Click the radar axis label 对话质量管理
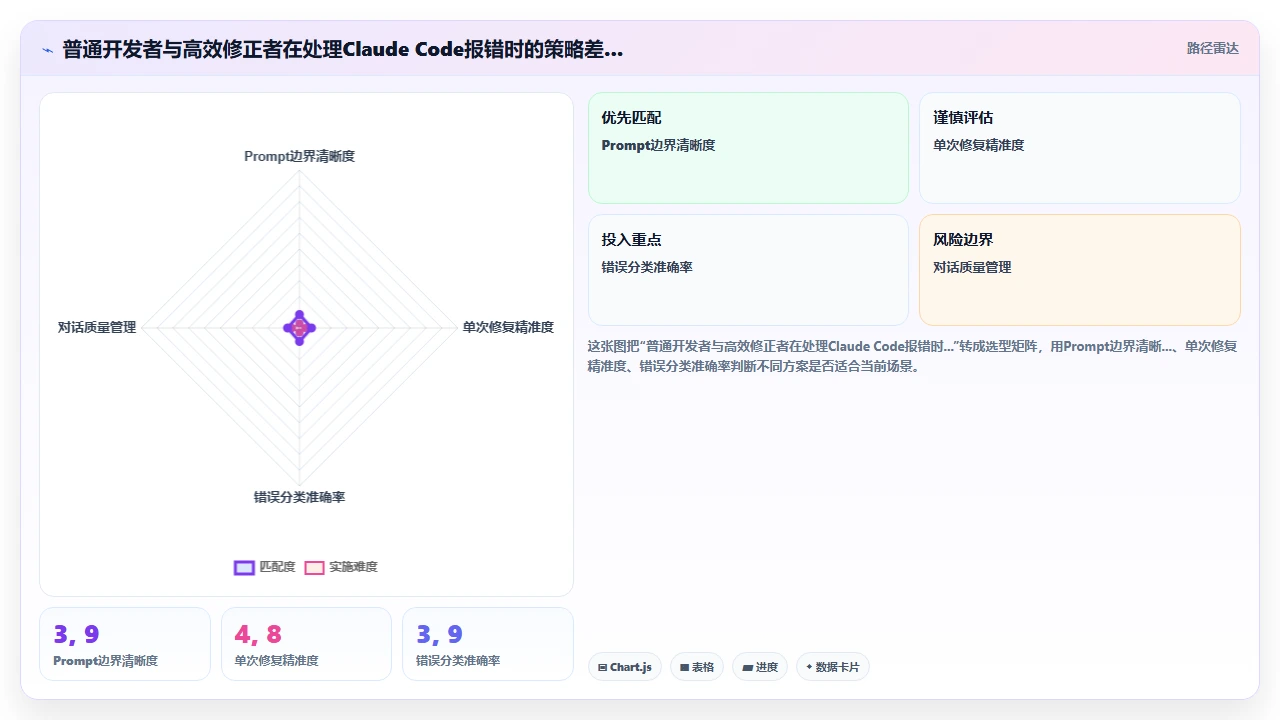This screenshot has width=1280, height=720. coord(97,327)
